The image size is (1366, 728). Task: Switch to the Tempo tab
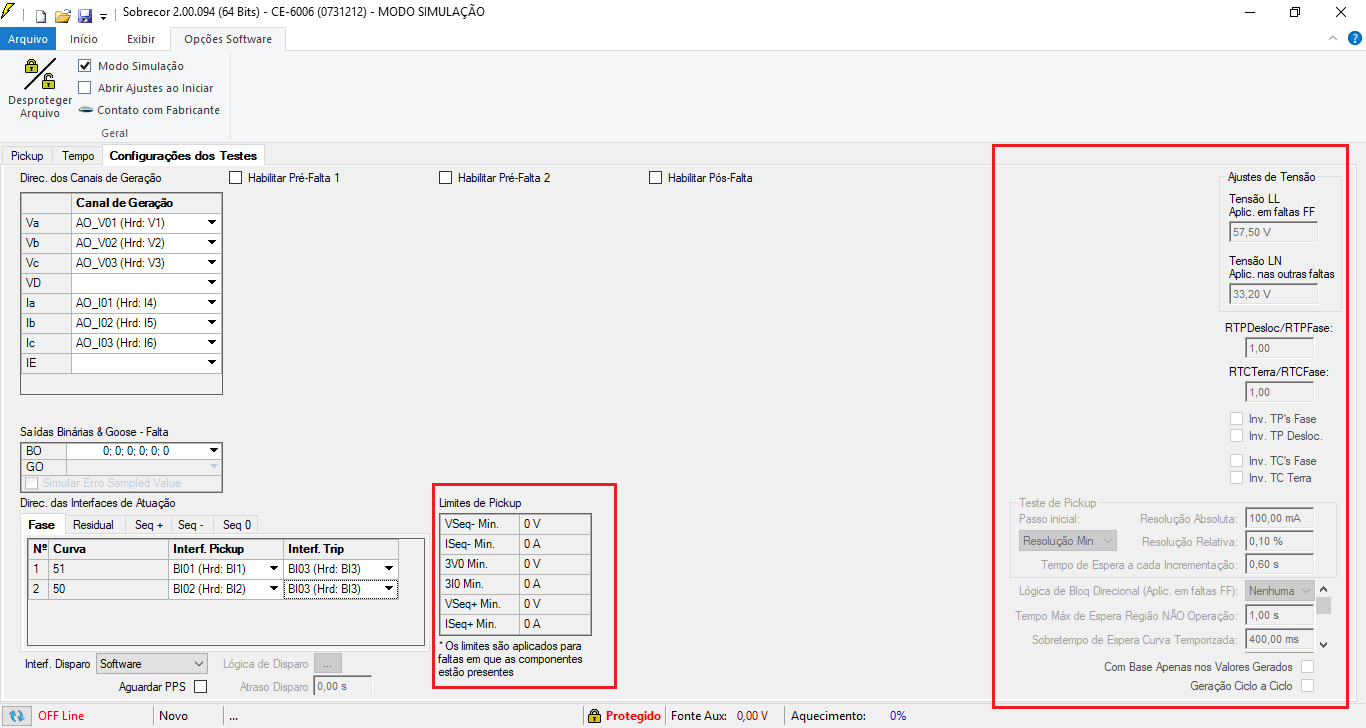78,156
